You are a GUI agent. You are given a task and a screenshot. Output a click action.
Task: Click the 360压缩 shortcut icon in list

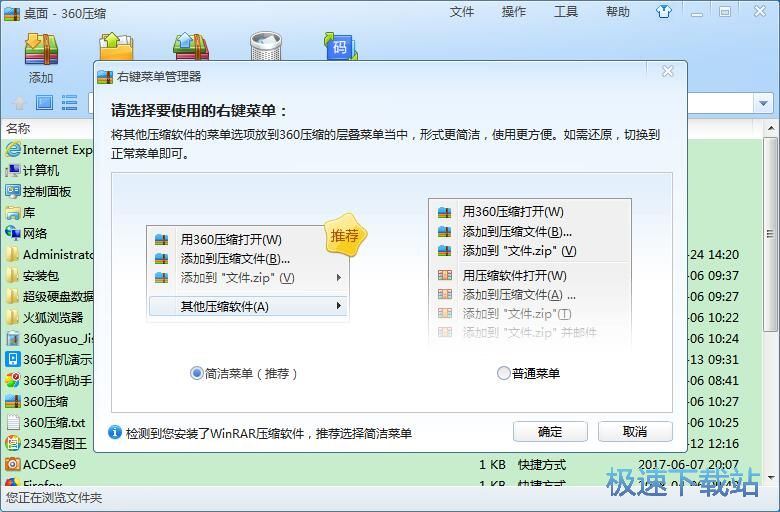coord(13,401)
